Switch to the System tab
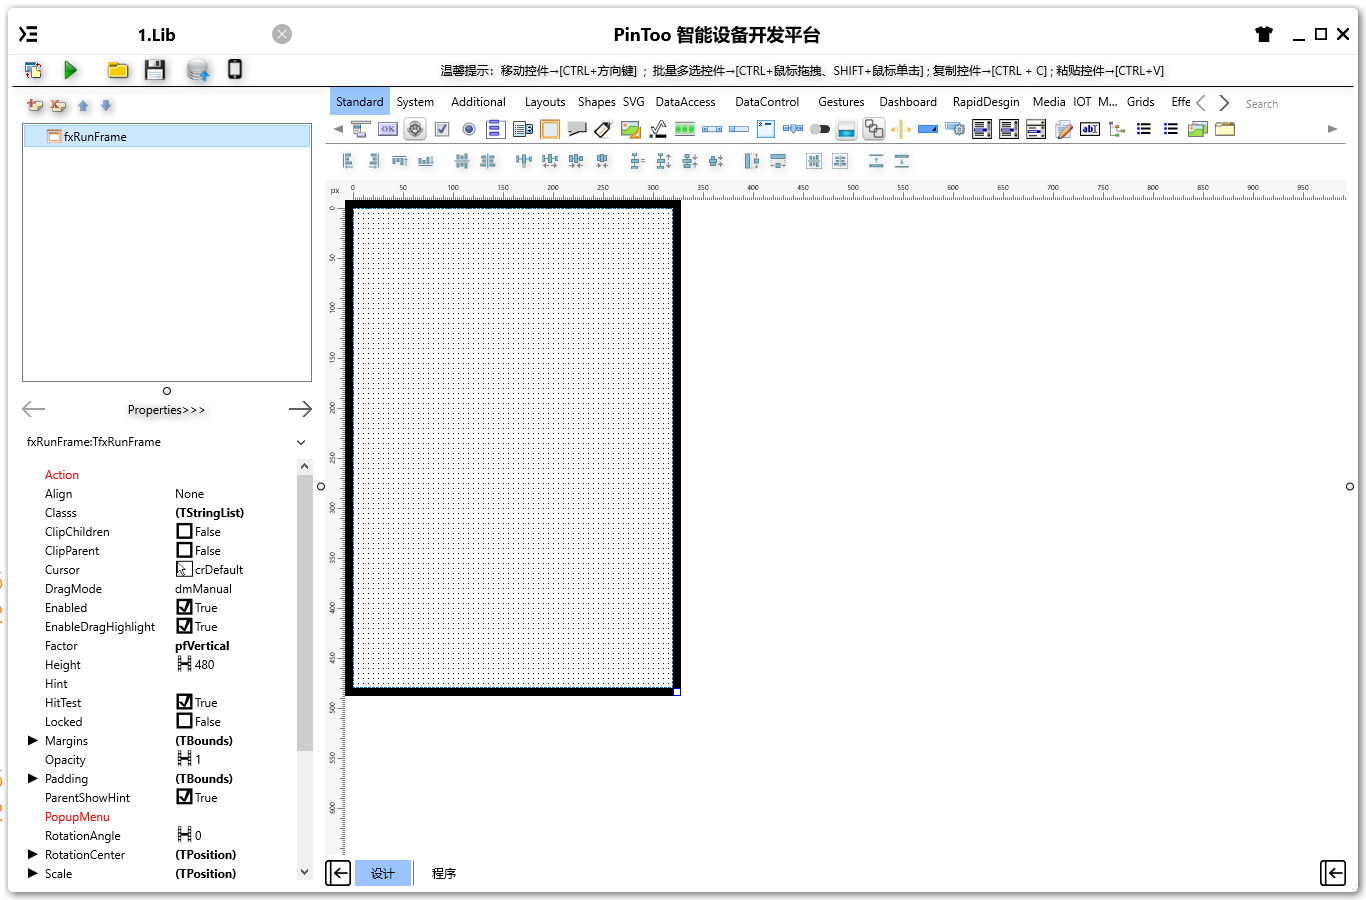This screenshot has height=900, width=1366. pos(415,102)
